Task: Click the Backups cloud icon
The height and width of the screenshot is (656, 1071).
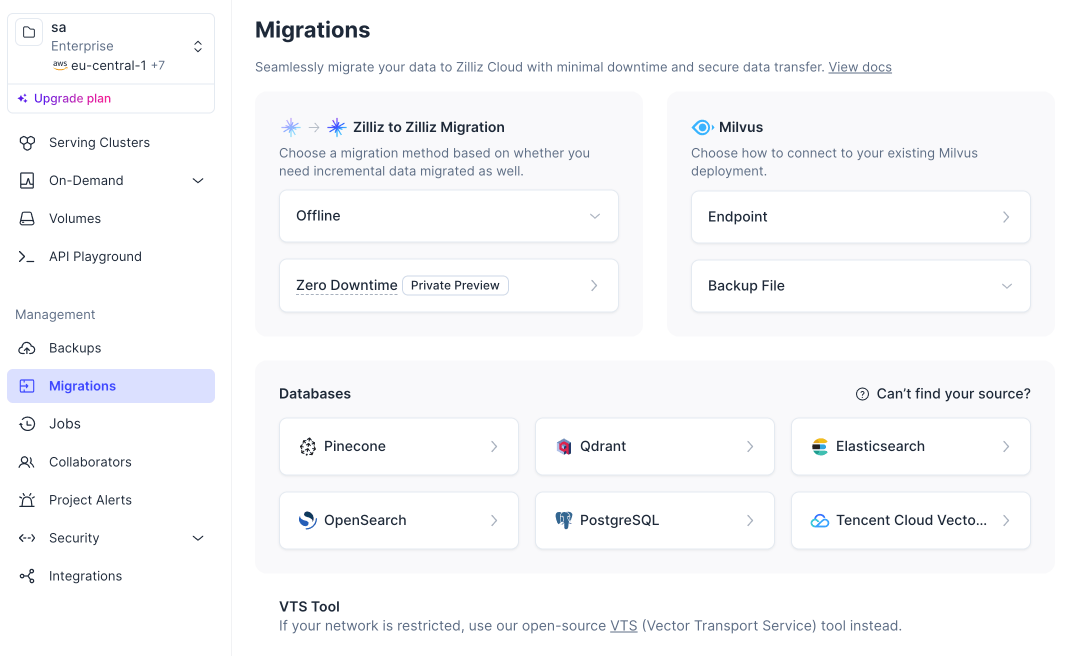Action: coord(27,348)
